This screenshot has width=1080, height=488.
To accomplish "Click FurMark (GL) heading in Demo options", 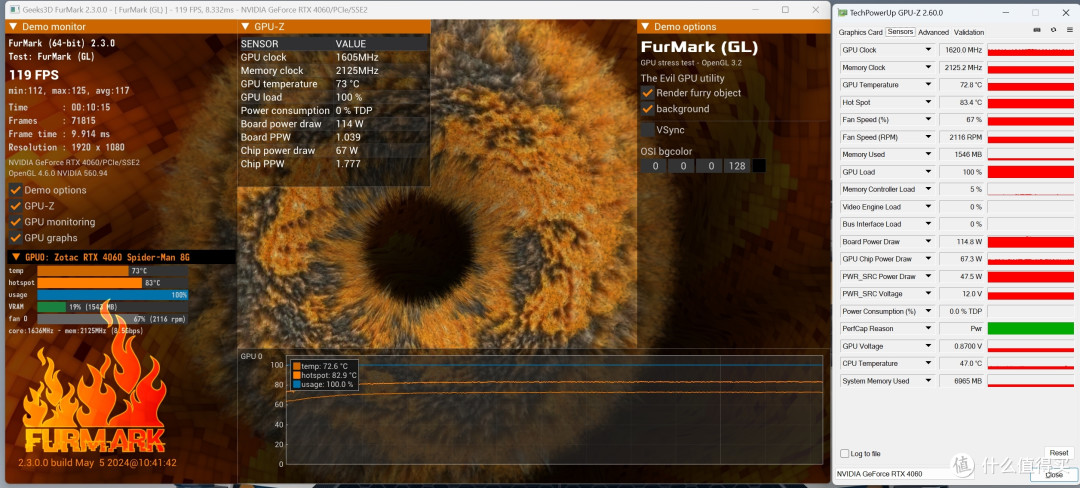I will 699,47.
